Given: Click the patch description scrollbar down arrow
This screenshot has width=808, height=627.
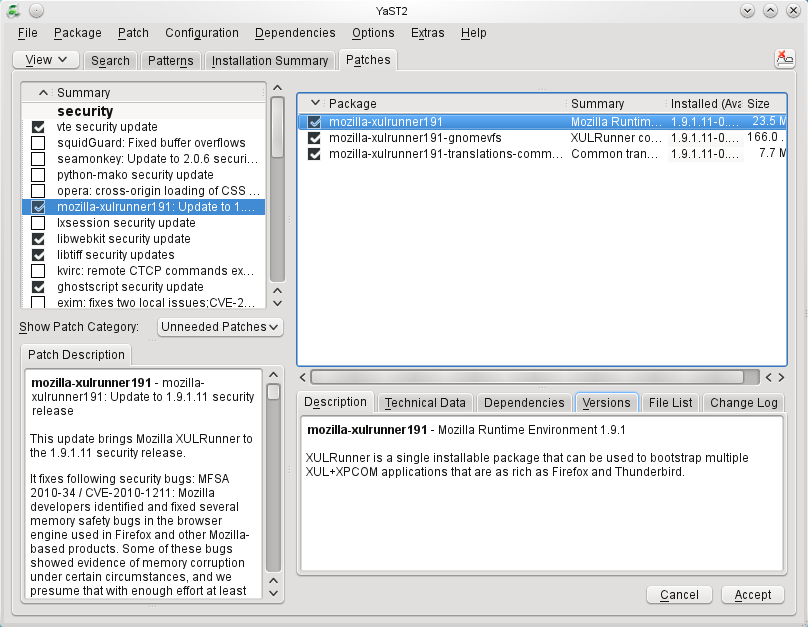Looking at the screenshot, I should (x=274, y=593).
